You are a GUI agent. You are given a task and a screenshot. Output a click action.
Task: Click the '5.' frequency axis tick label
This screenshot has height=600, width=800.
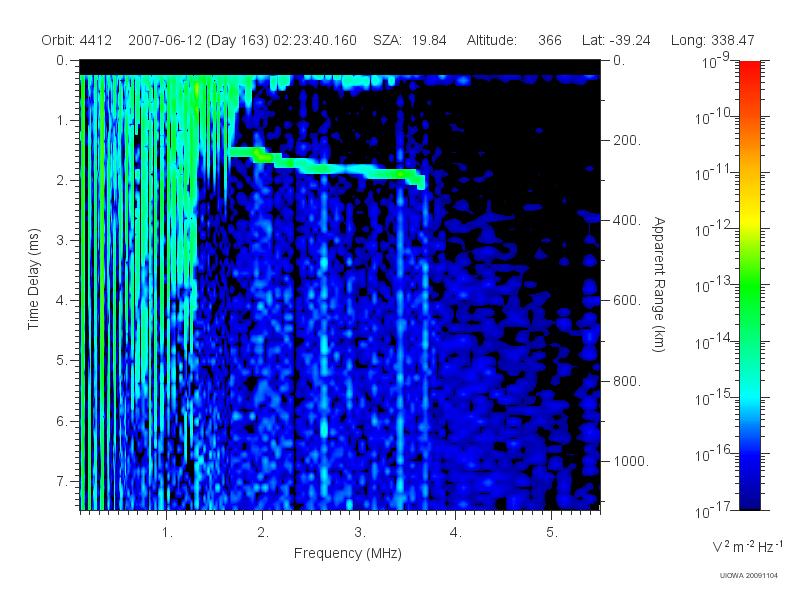[x=552, y=533]
